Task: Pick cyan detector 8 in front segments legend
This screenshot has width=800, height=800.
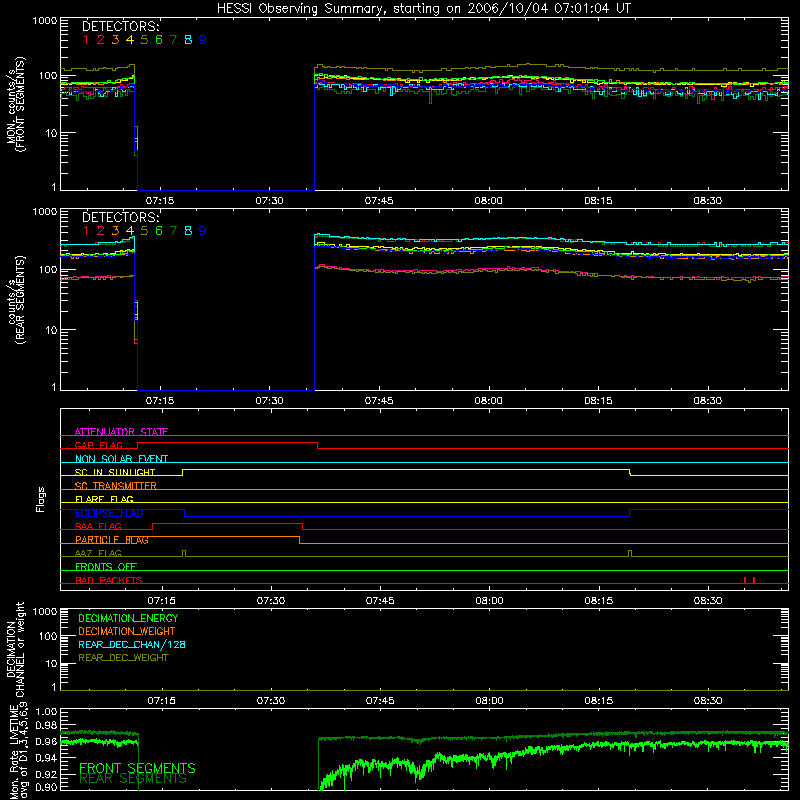Action: (188, 40)
